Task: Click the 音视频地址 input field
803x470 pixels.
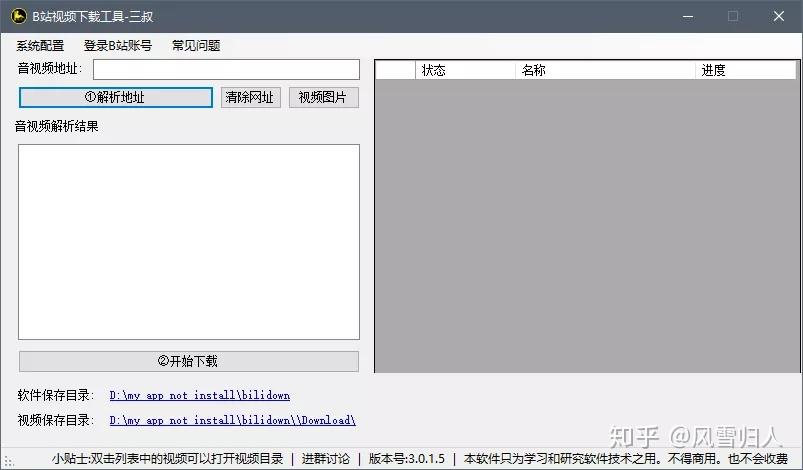Action: [x=226, y=70]
